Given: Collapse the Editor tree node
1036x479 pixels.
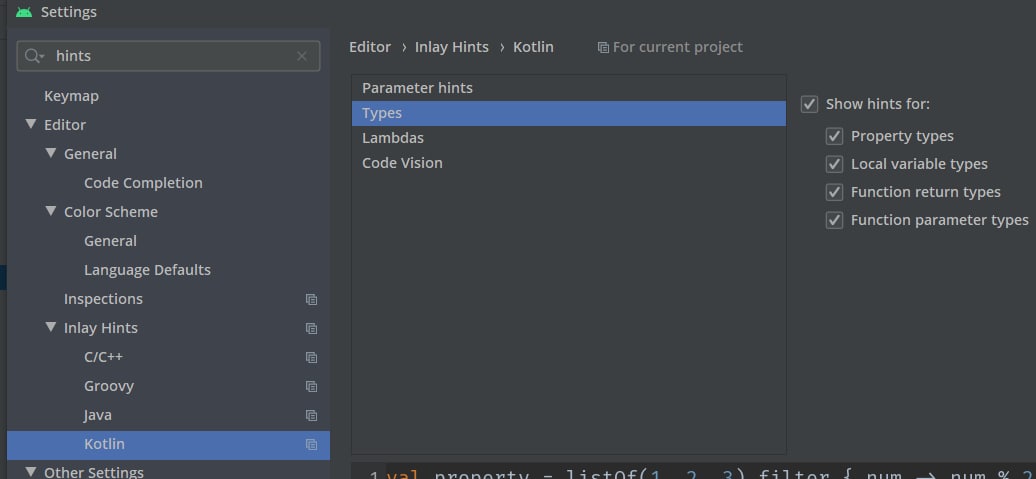Looking at the screenshot, I should [31, 125].
